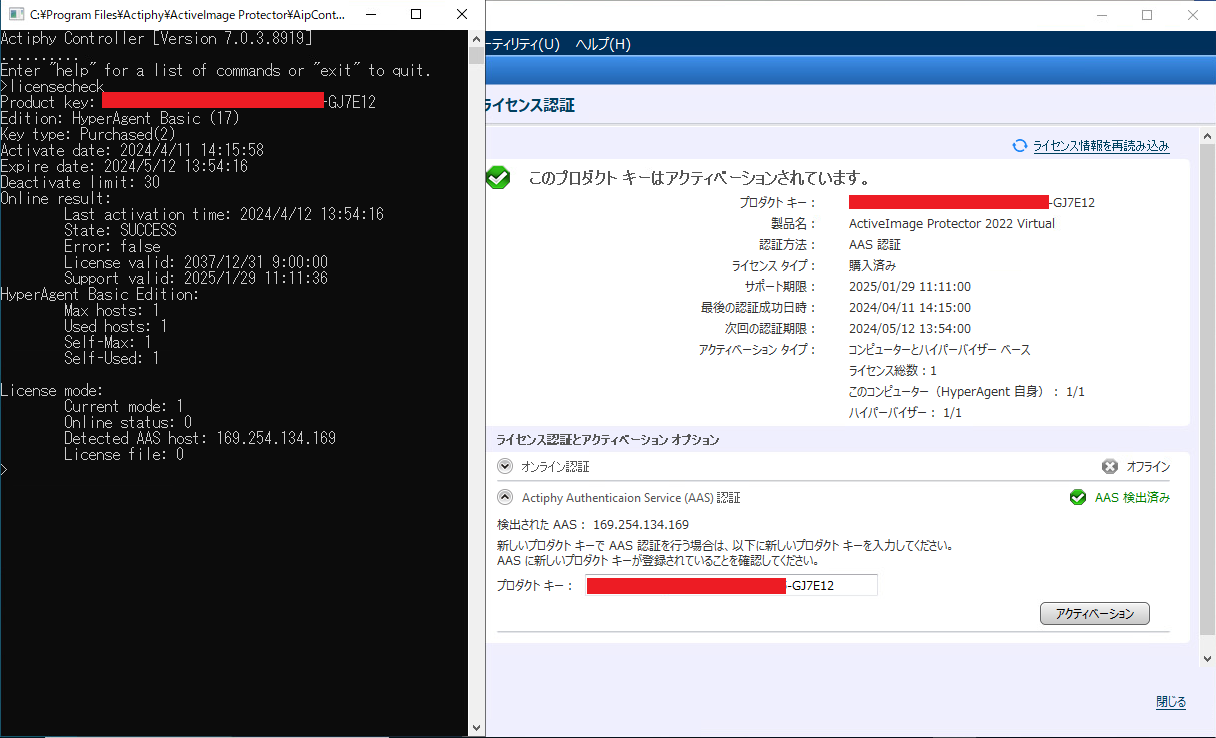Screen dimensions: 1216x738
Task: Click the AAS detected green check icon
Action: (x=1077, y=497)
